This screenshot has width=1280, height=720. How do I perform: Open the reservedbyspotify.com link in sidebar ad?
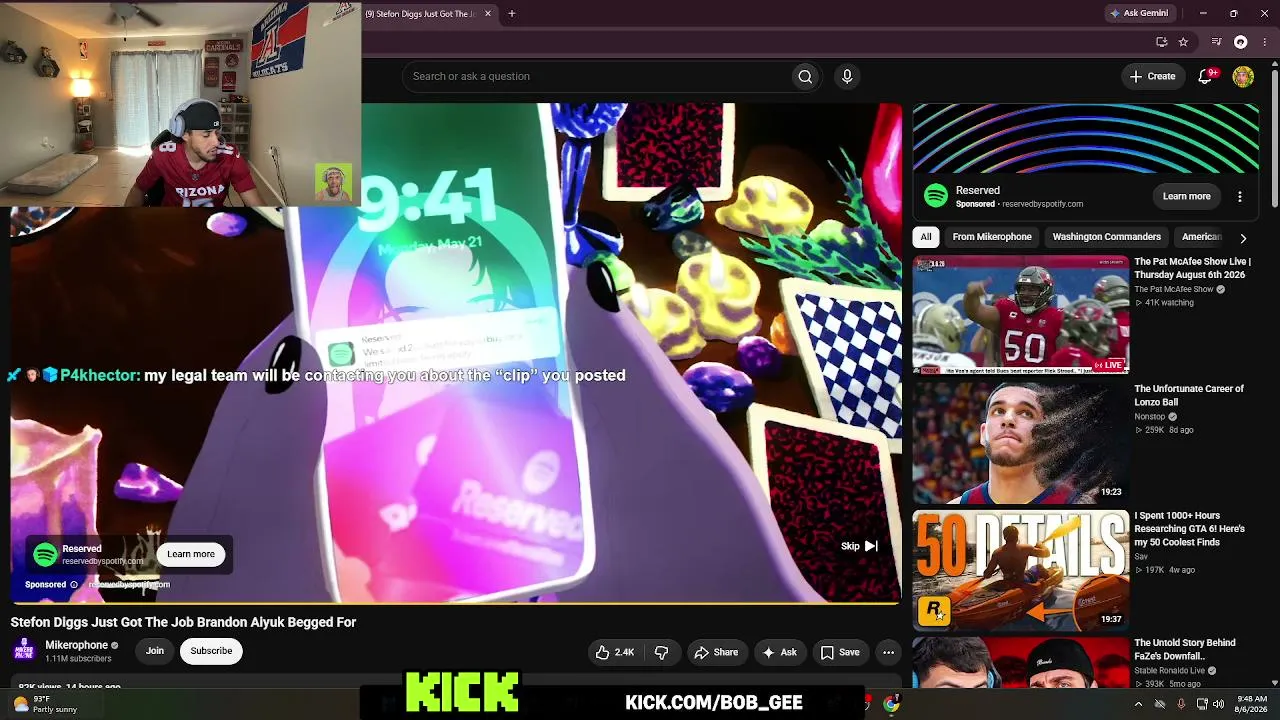pyautogui.click(x=1042, y=204)
